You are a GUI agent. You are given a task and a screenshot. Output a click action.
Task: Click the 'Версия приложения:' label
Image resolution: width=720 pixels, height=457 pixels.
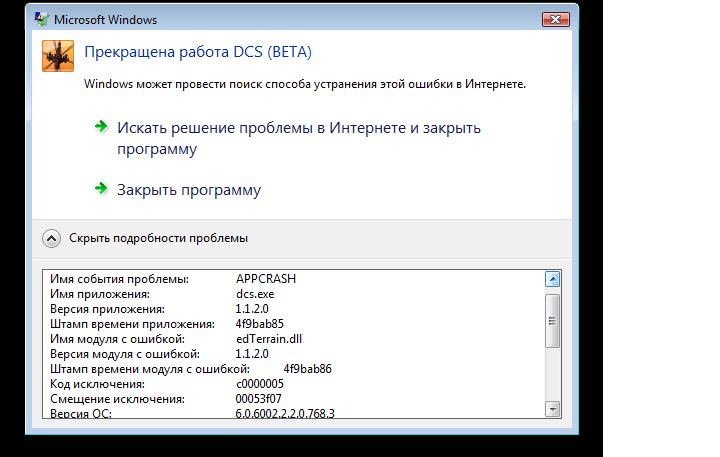coord(107,309)
